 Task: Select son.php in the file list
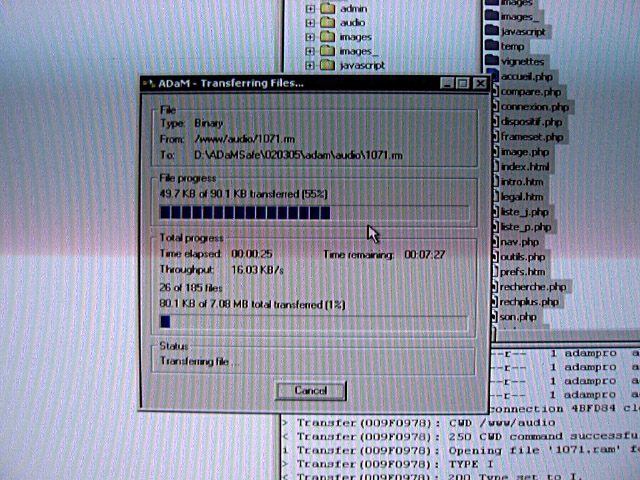518,317
